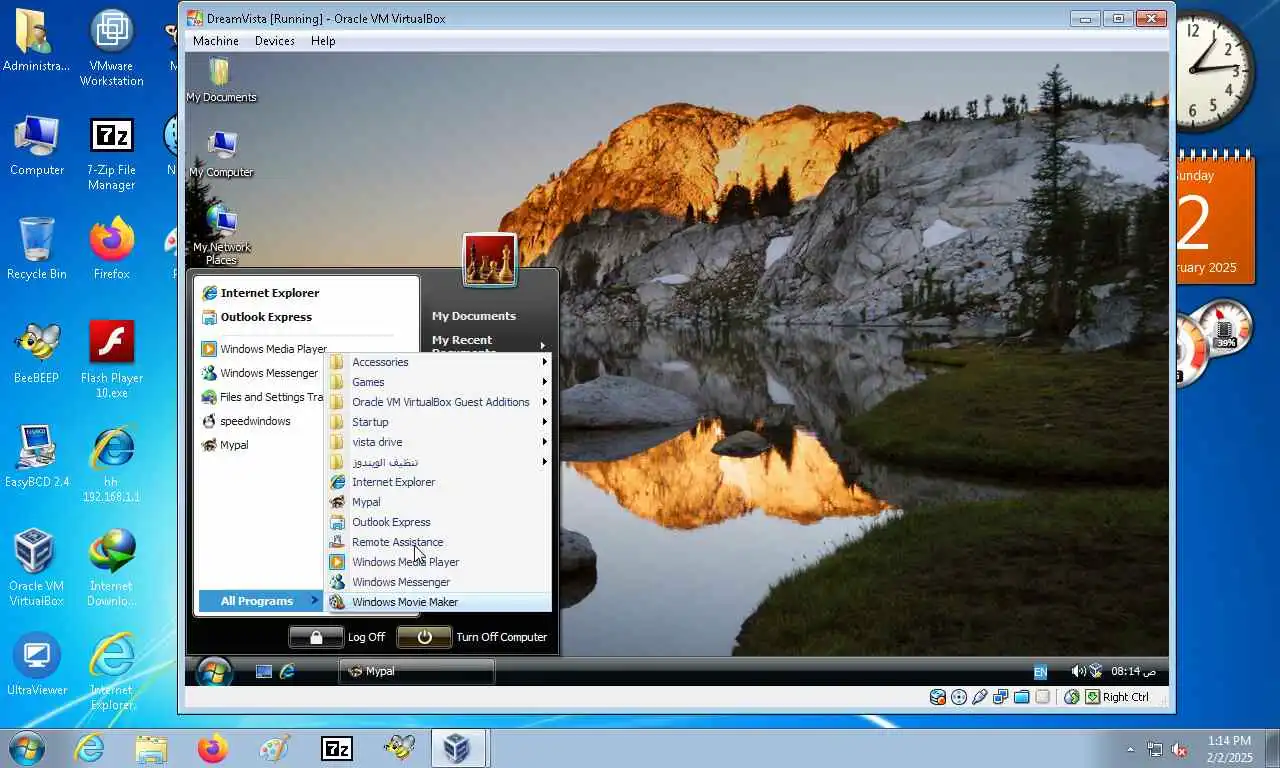Open Files and Settings Transfer Wizard entry
The image size is (1280, 768).
[x=260, y=397]
